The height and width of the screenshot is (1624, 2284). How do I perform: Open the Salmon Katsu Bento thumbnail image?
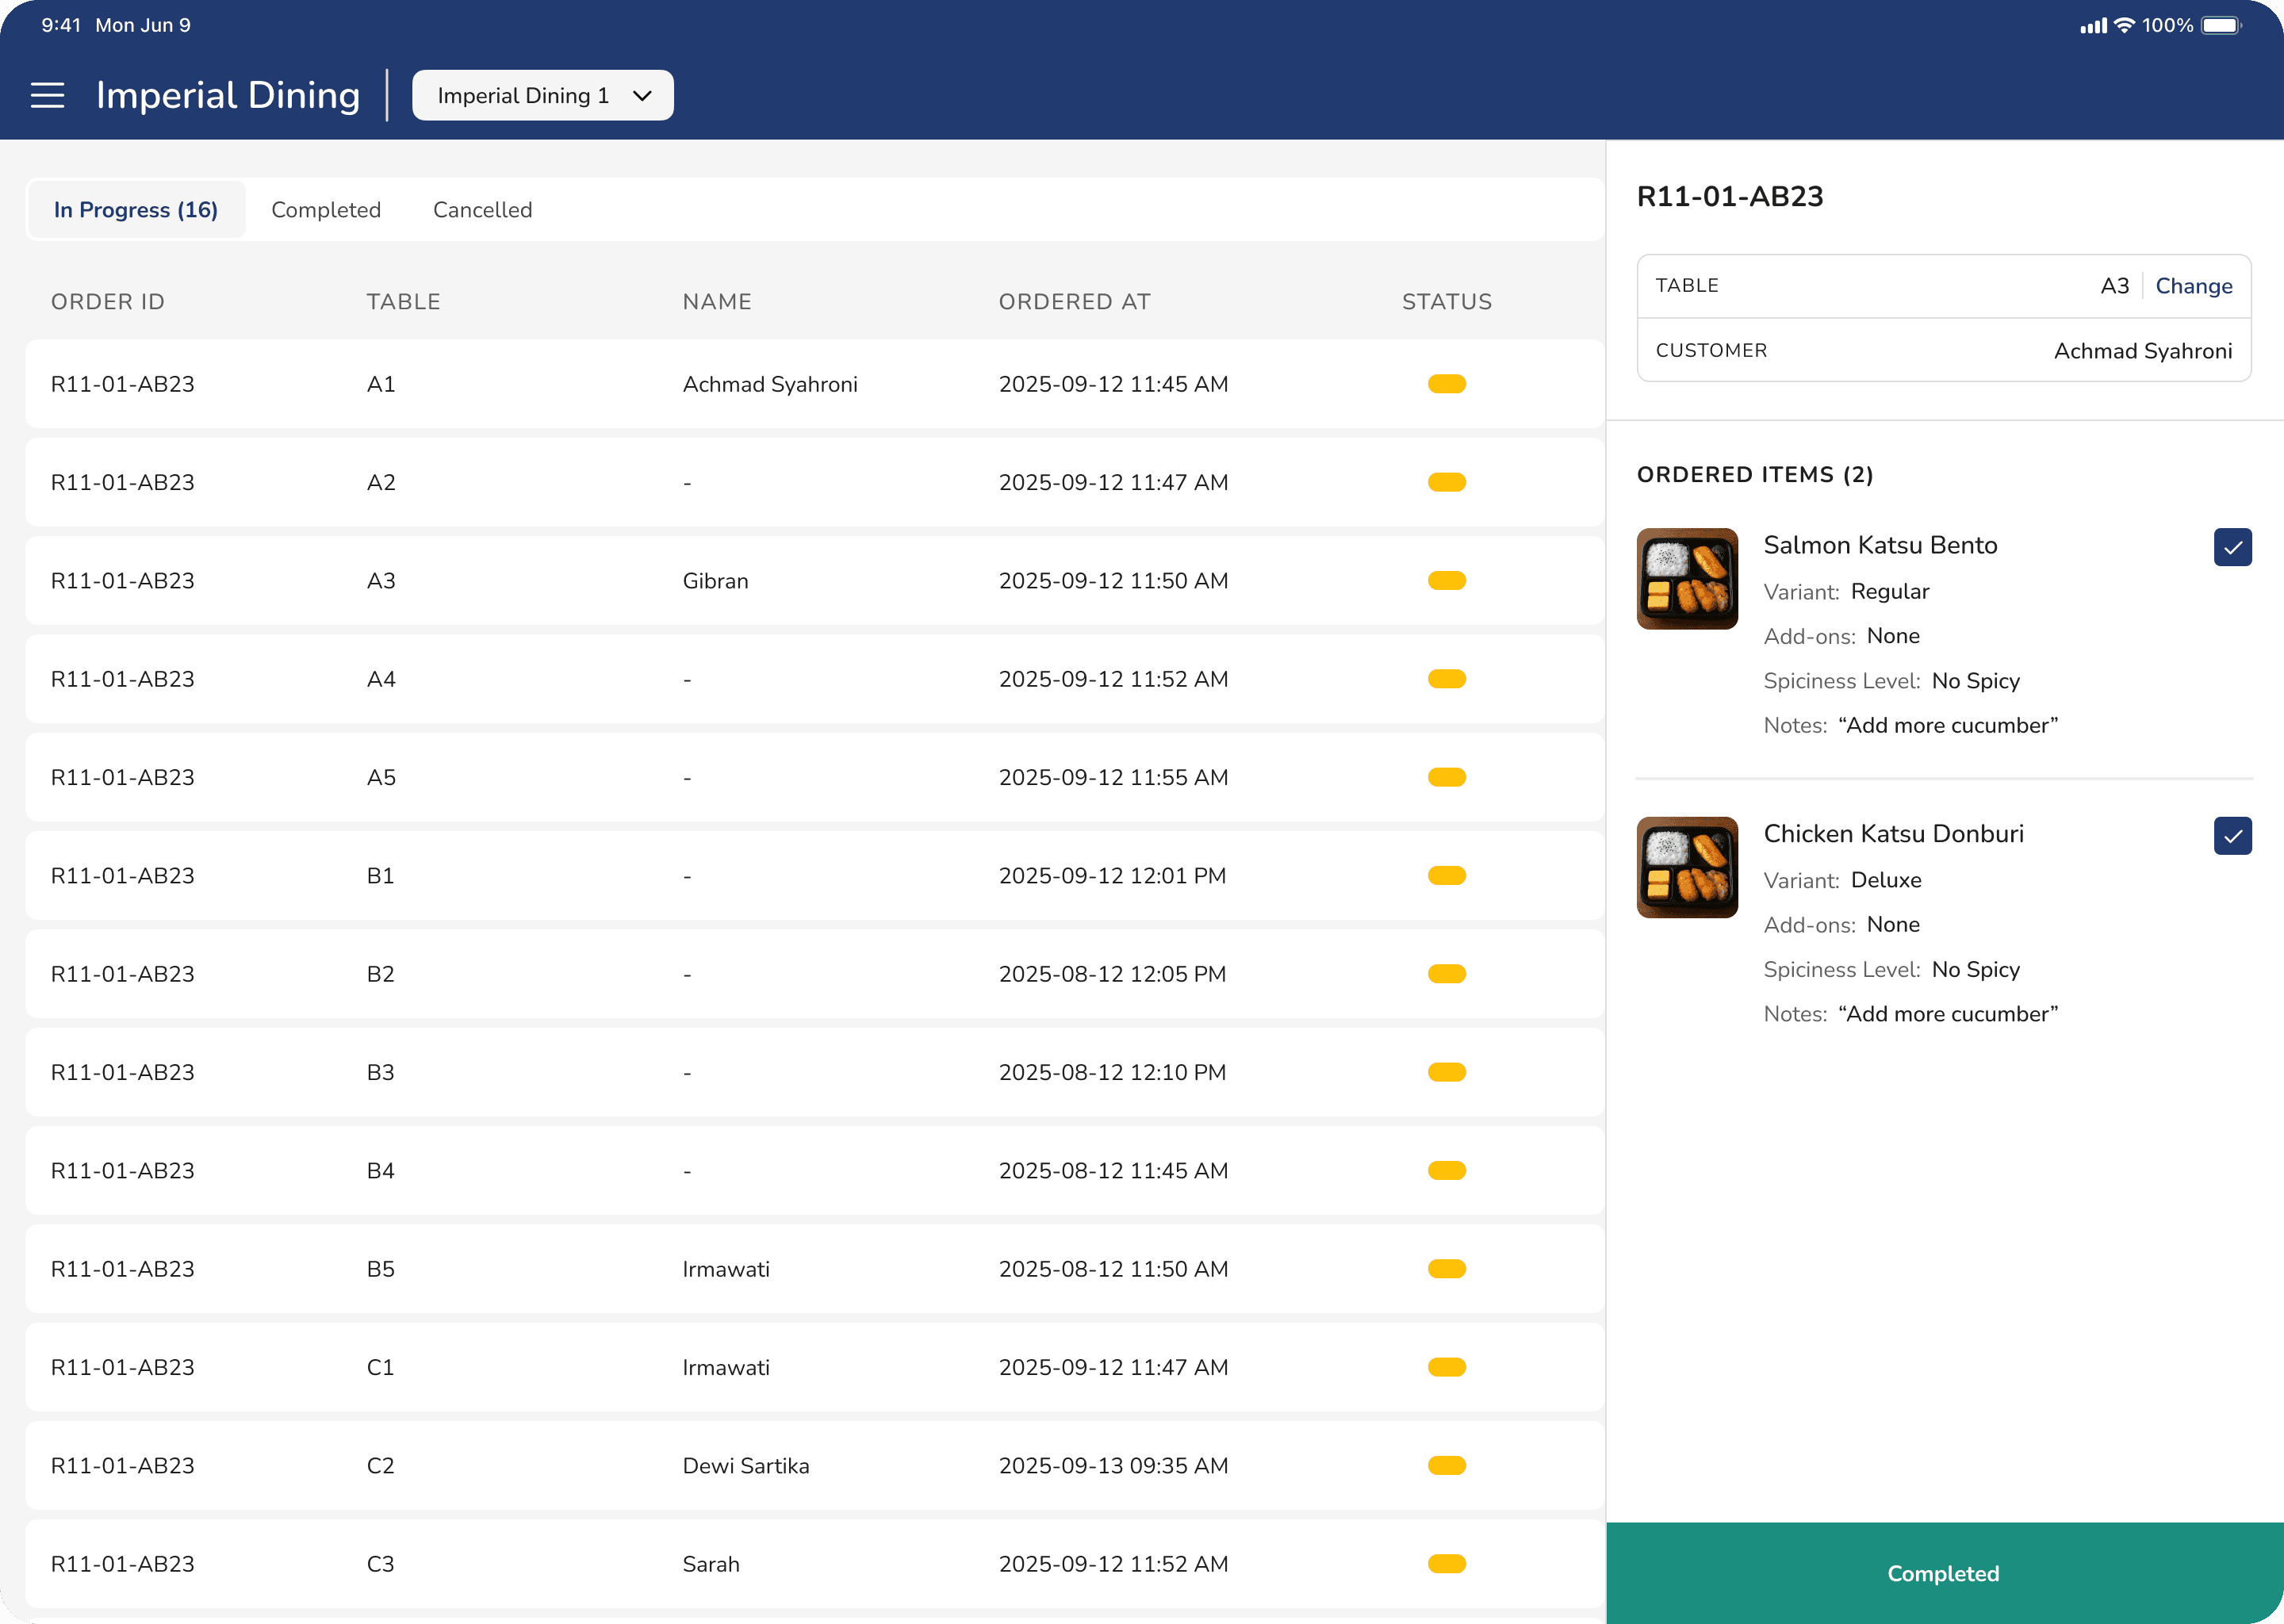tap(1687, 579)
